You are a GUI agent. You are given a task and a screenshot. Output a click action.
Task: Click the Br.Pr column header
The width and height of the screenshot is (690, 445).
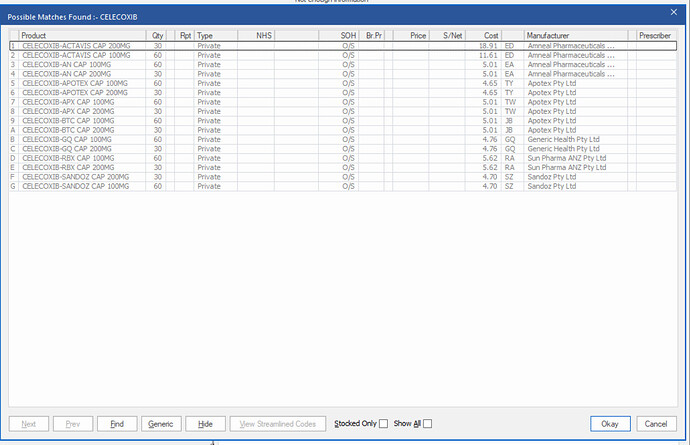point(372,36)
